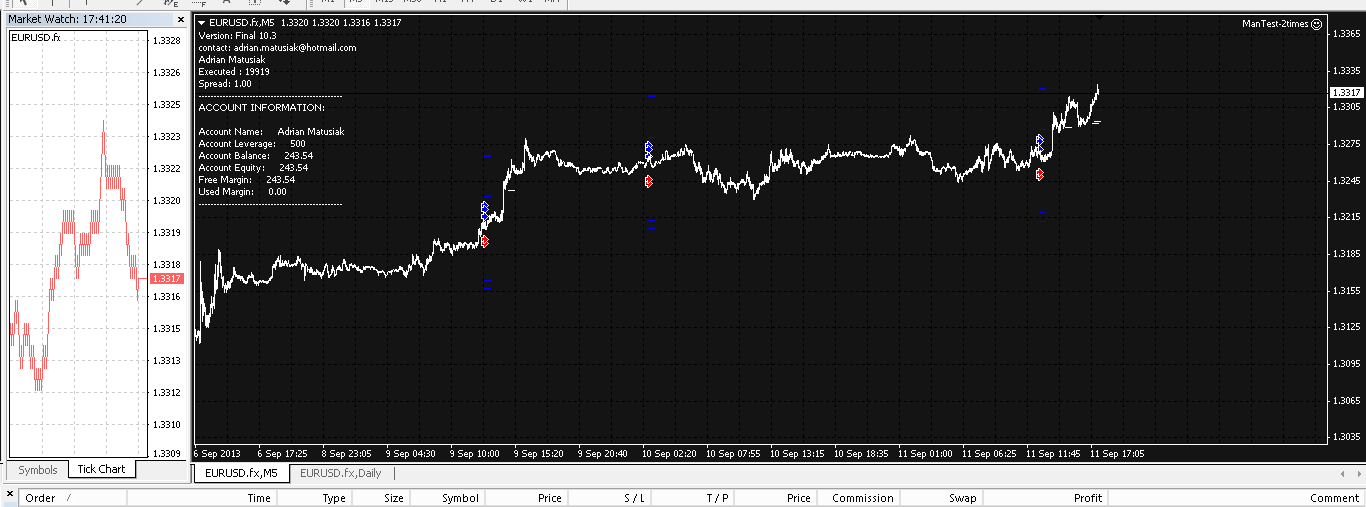Click the Version: Final 10.3 text
The width and height of the screenshot is (1366, 507).
[x=238, y=35]
